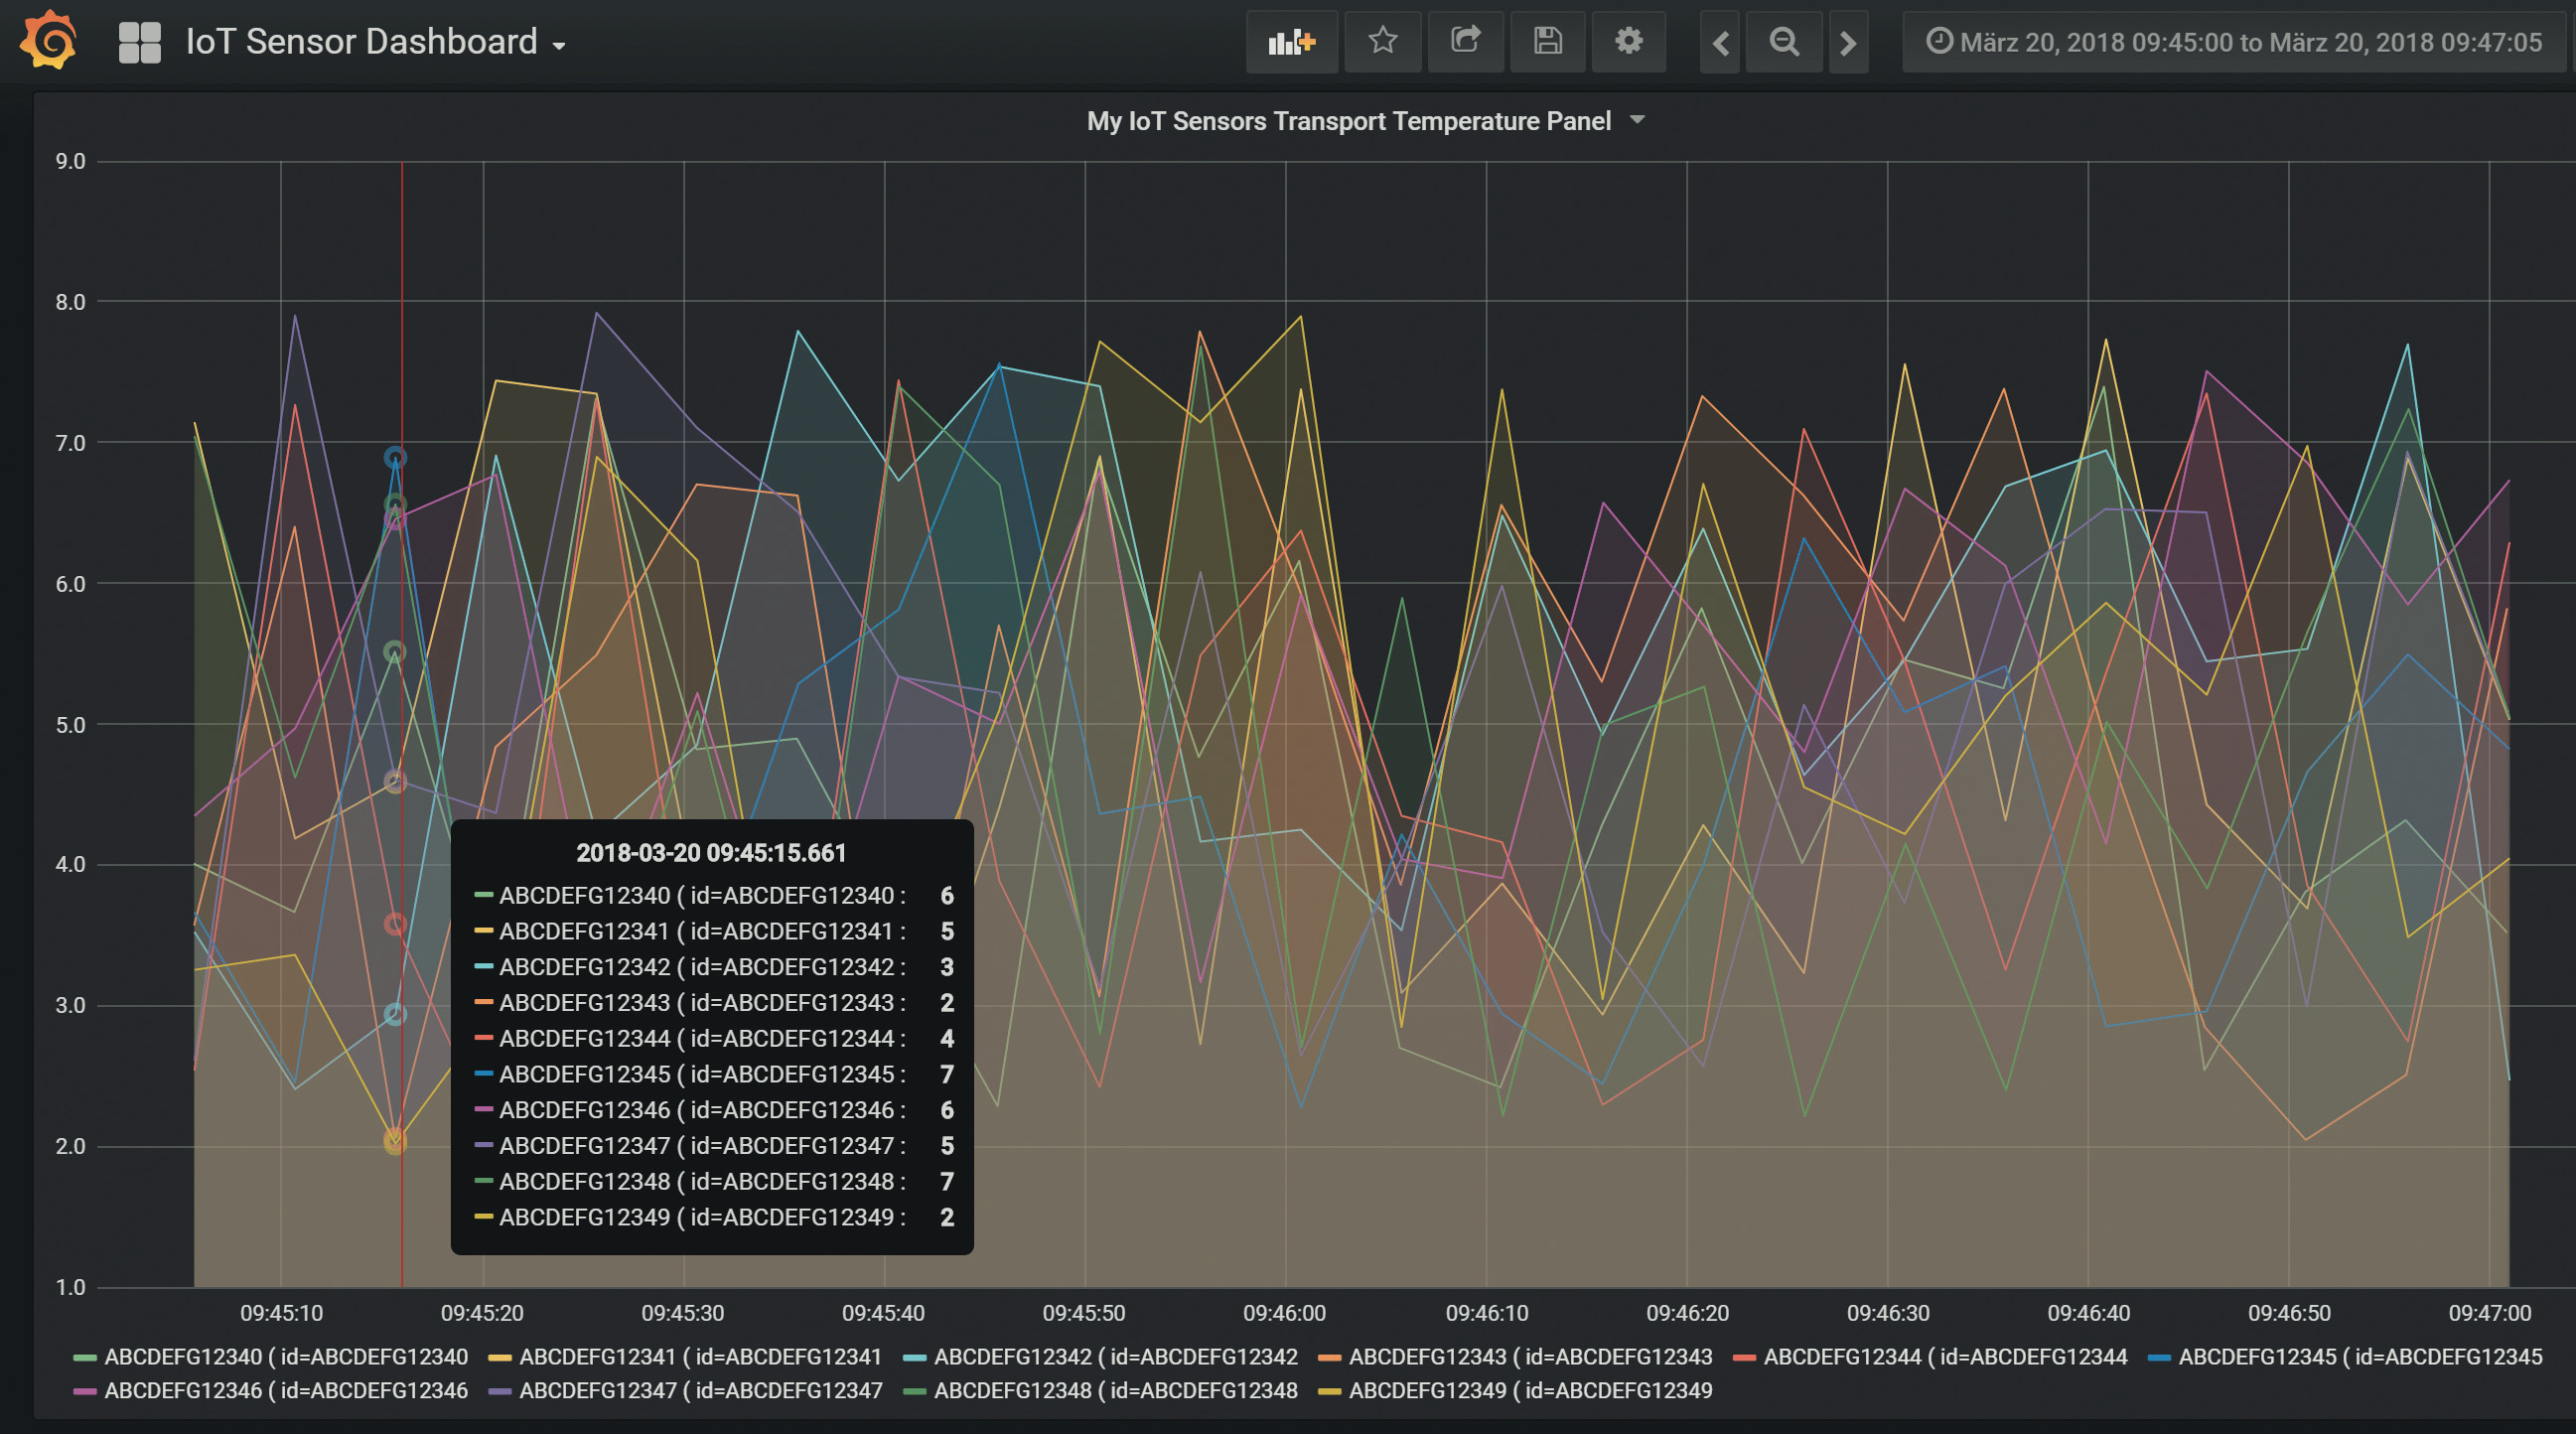The image size is (2576, 1434).
Task: Click the blue data point on hover line
Action: pos(395,458)
